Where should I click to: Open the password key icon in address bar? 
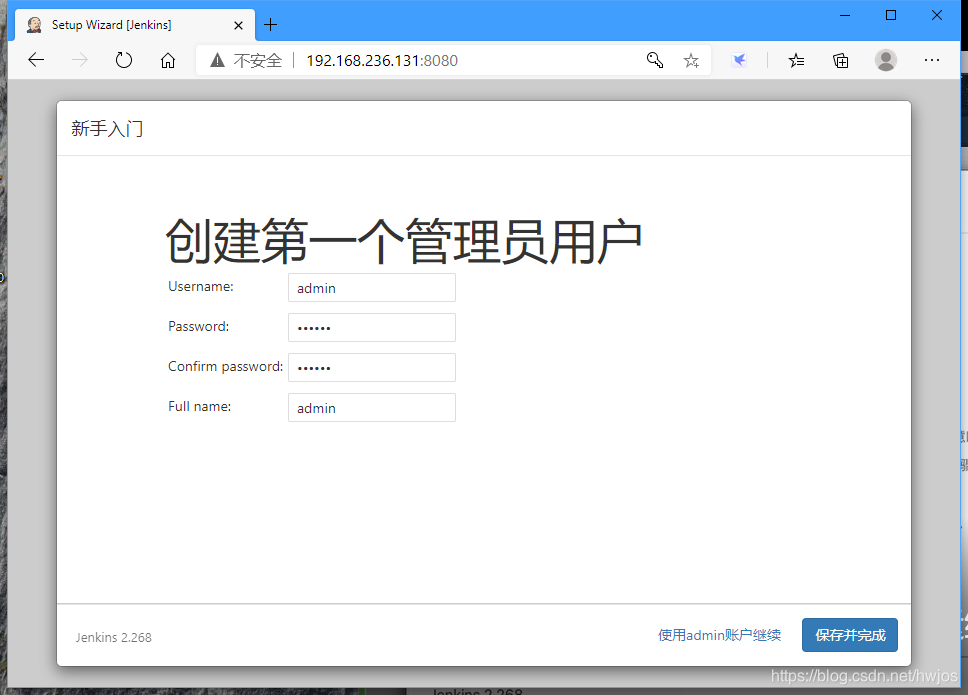click(x=655, y=60)
